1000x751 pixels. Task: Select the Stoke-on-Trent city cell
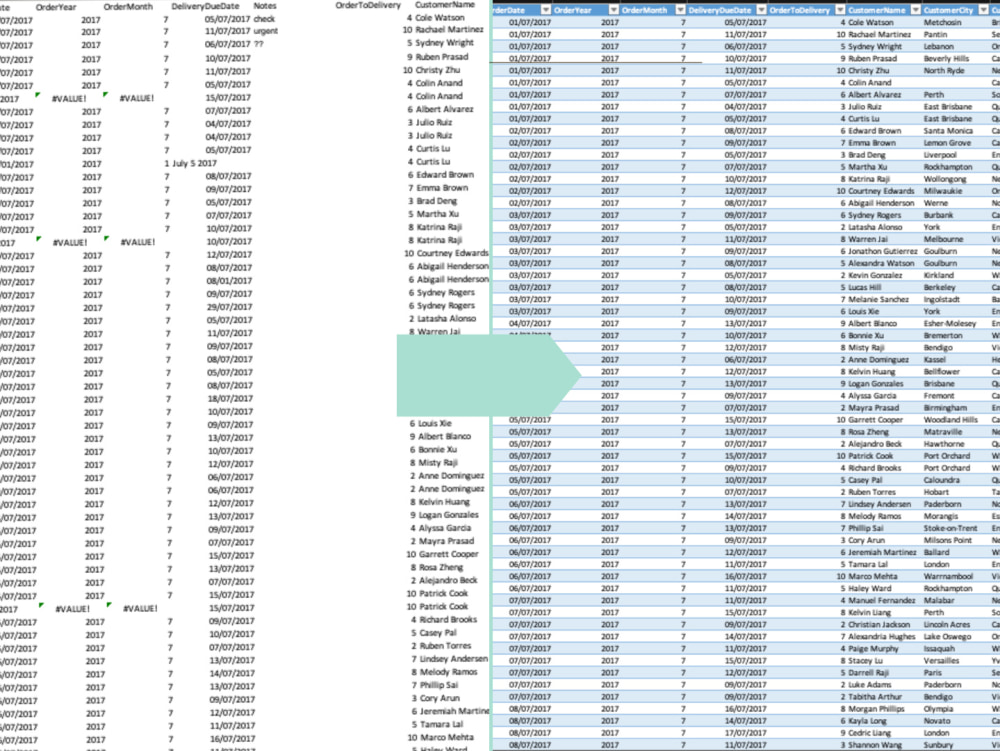(950, 529)
